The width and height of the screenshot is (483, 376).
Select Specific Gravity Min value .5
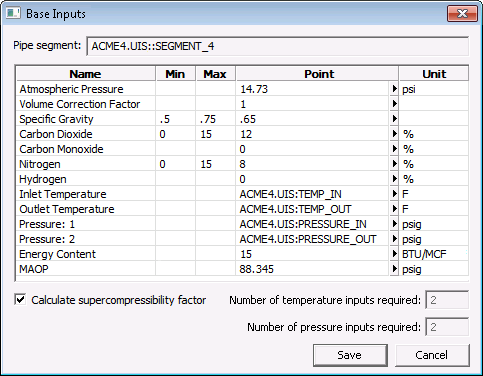pos(175,119)
